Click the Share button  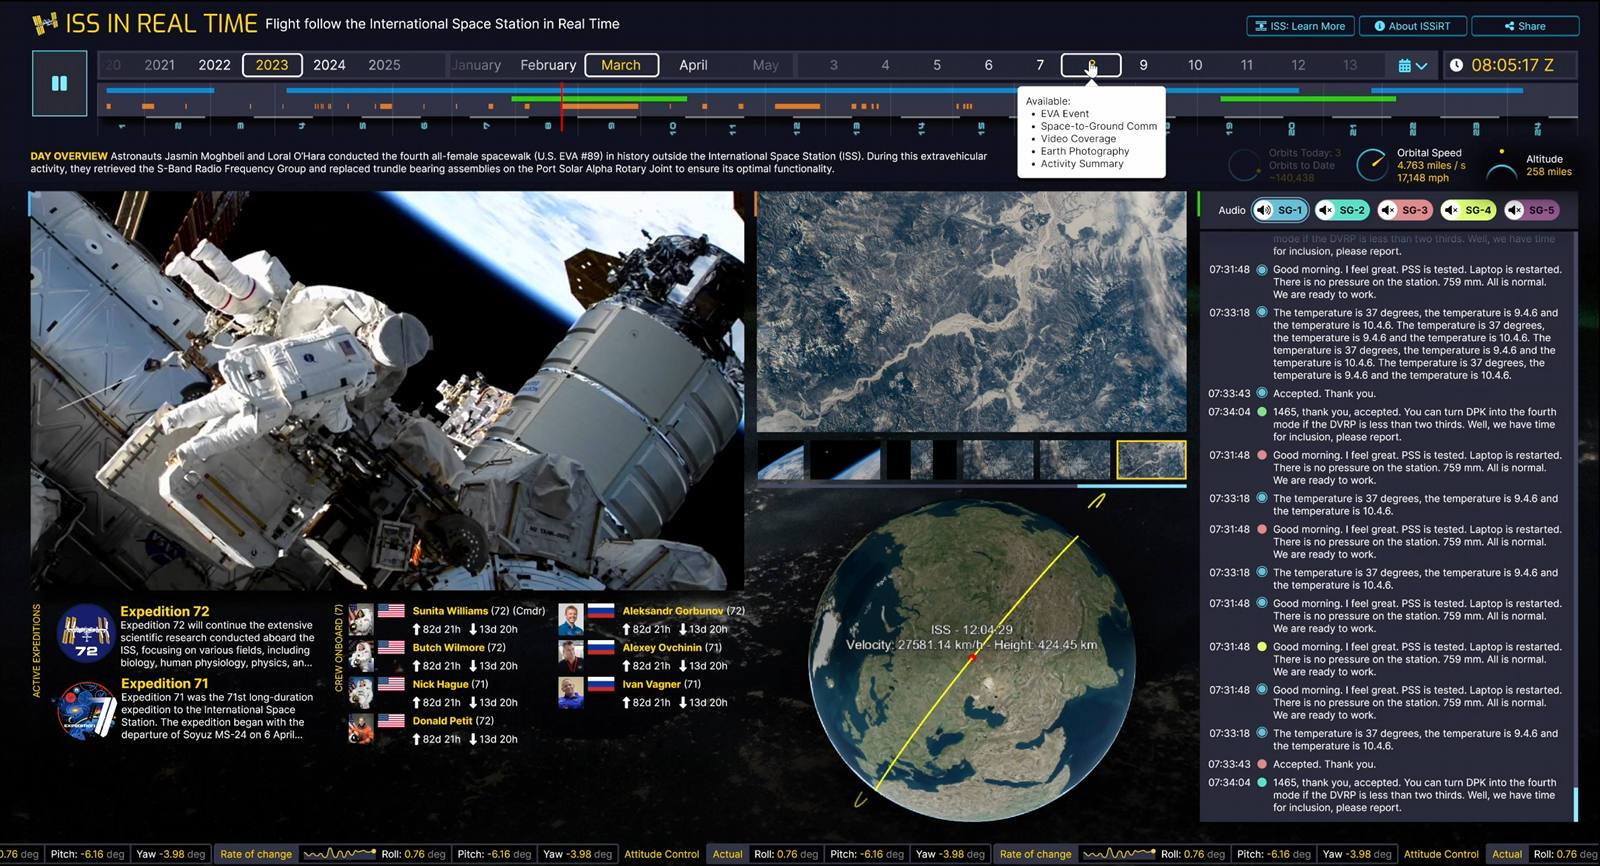pyautogui.click(x=1526, y=26)
